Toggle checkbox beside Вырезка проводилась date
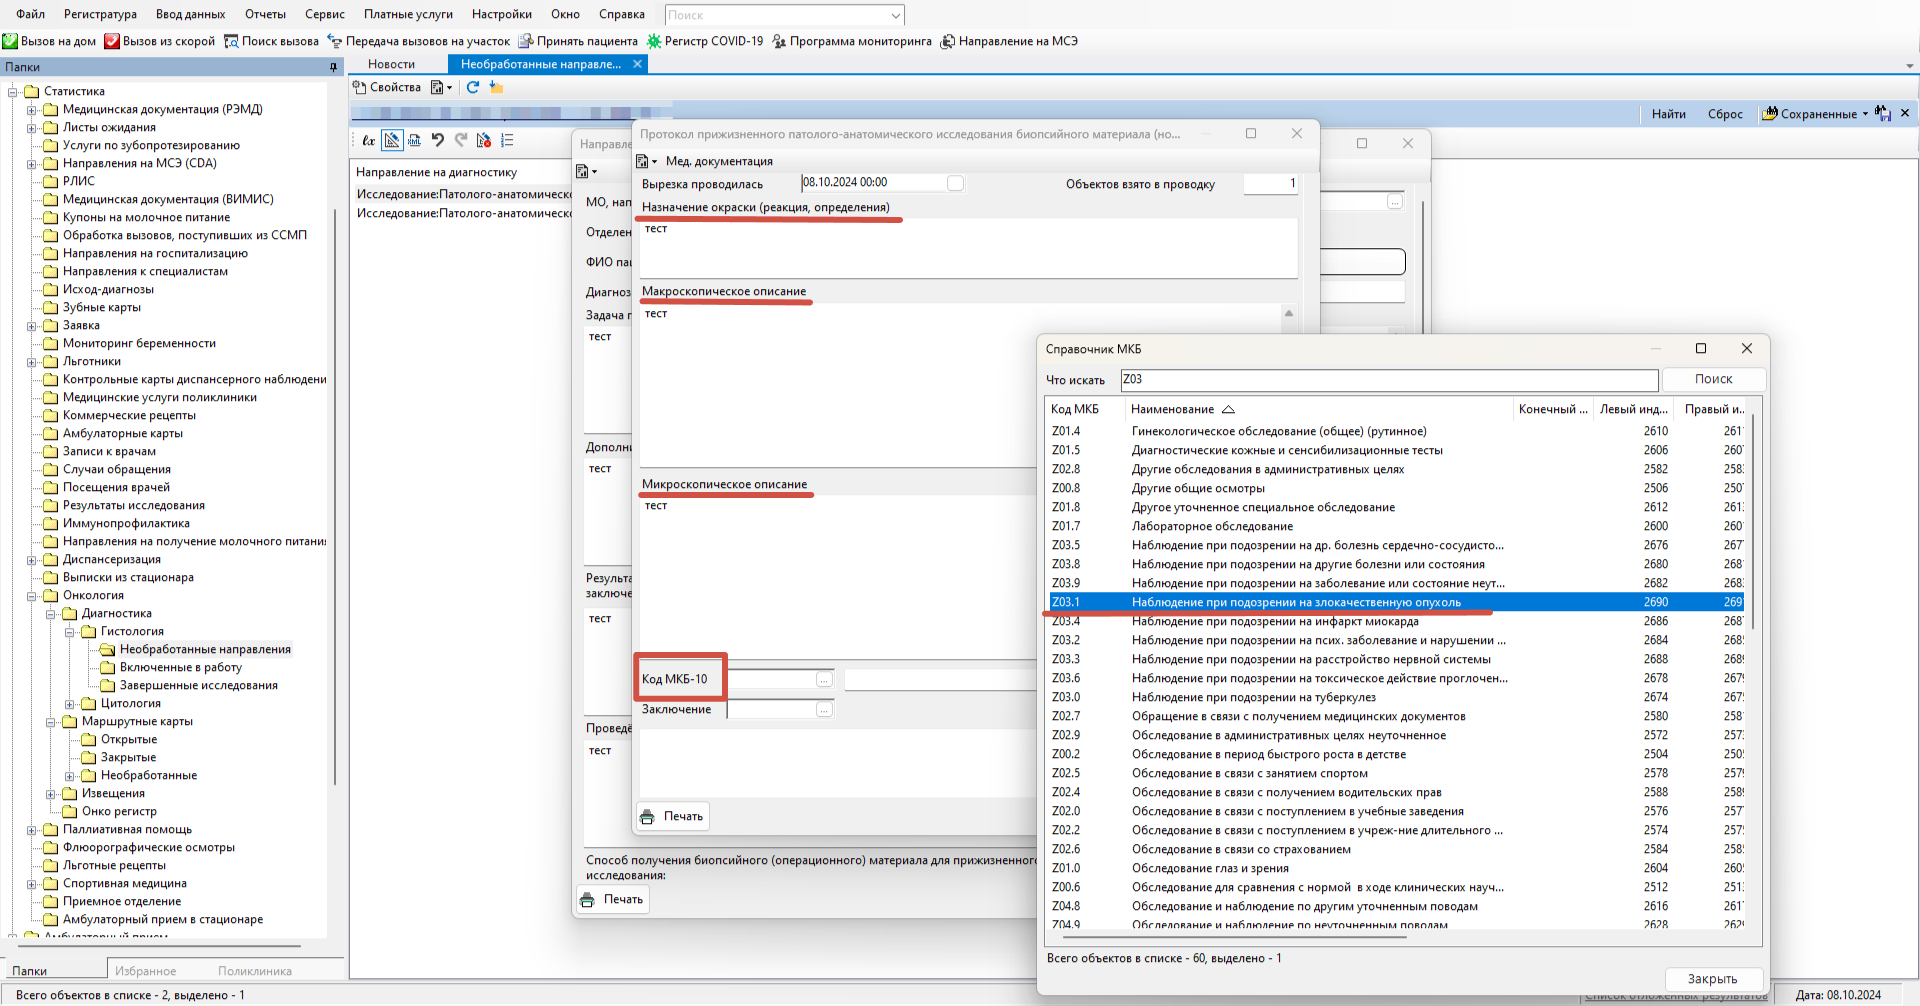 pyautogui.click(x=955, y=183)
